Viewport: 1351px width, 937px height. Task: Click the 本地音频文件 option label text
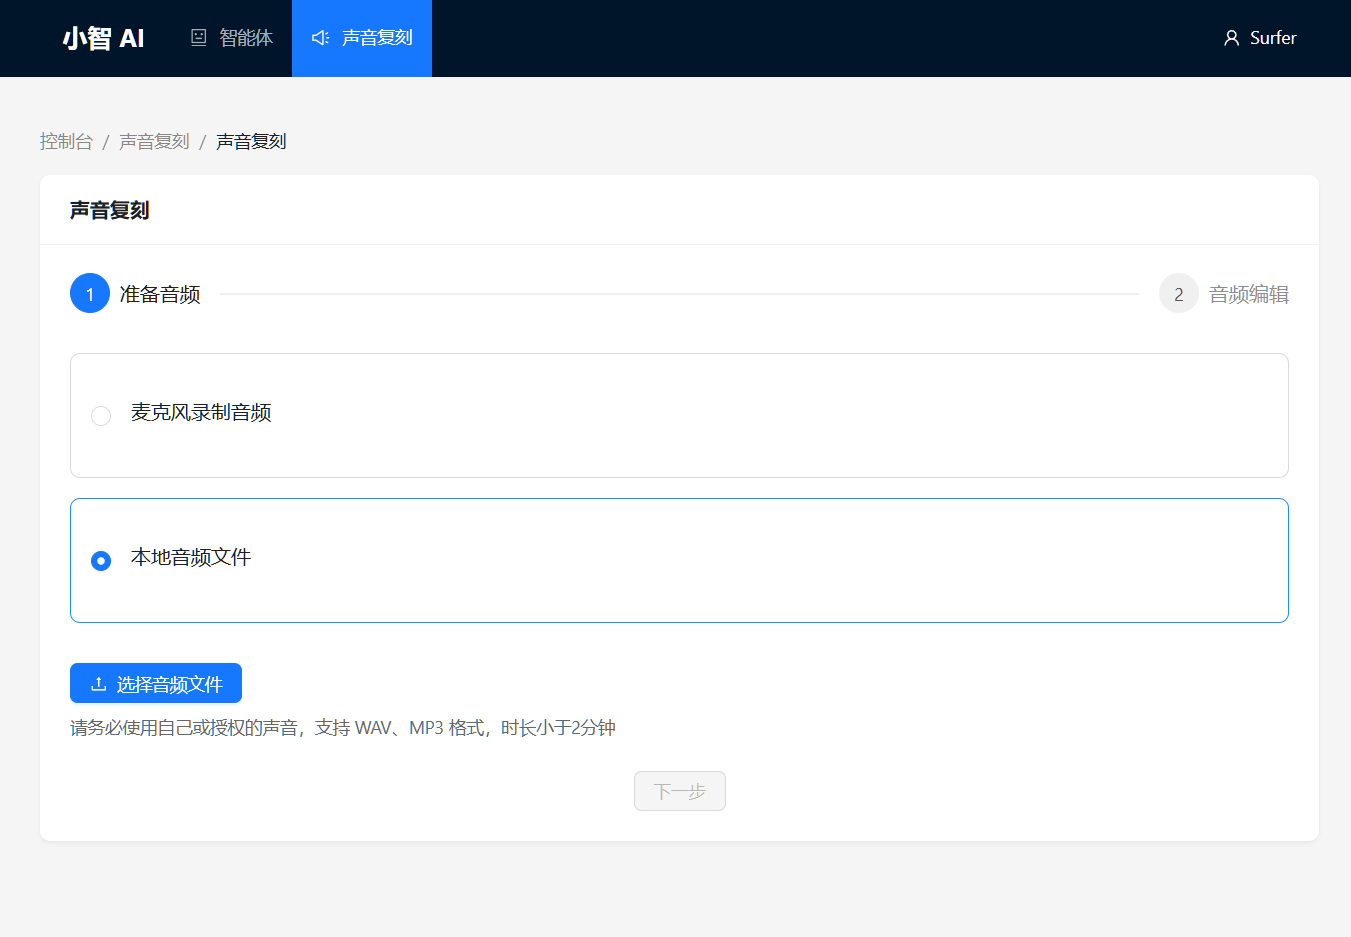point(191,558)
